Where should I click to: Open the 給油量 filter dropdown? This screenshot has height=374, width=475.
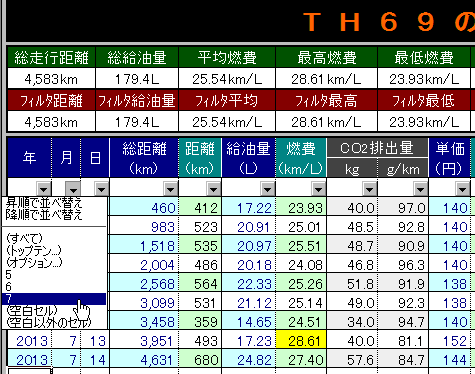click(267, 189)
